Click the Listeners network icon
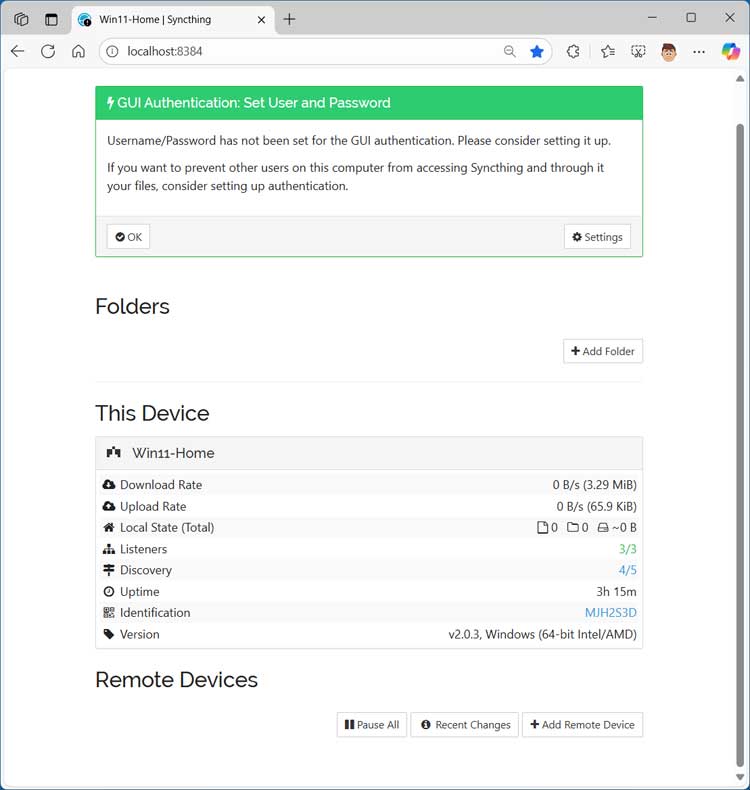 coord(109,549)
